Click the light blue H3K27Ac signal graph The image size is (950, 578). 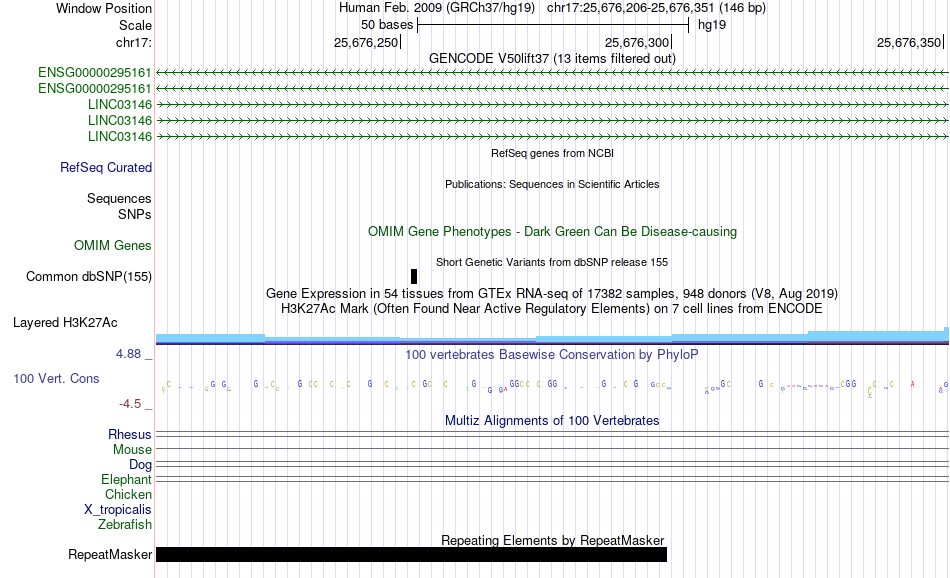coord(552,337)
